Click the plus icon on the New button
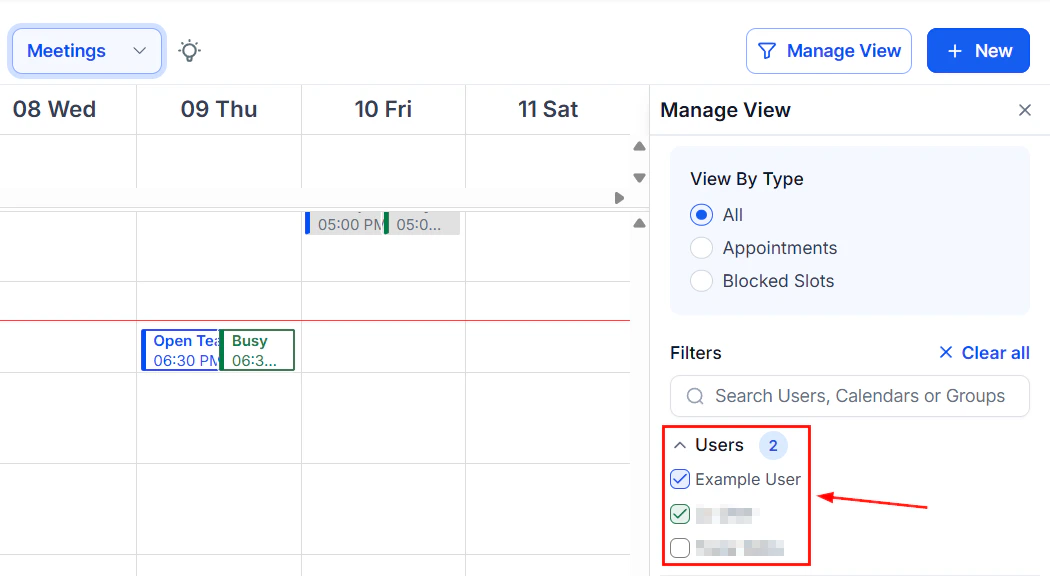Screen dimensions: 1050x576 click(x=954, y=50)
